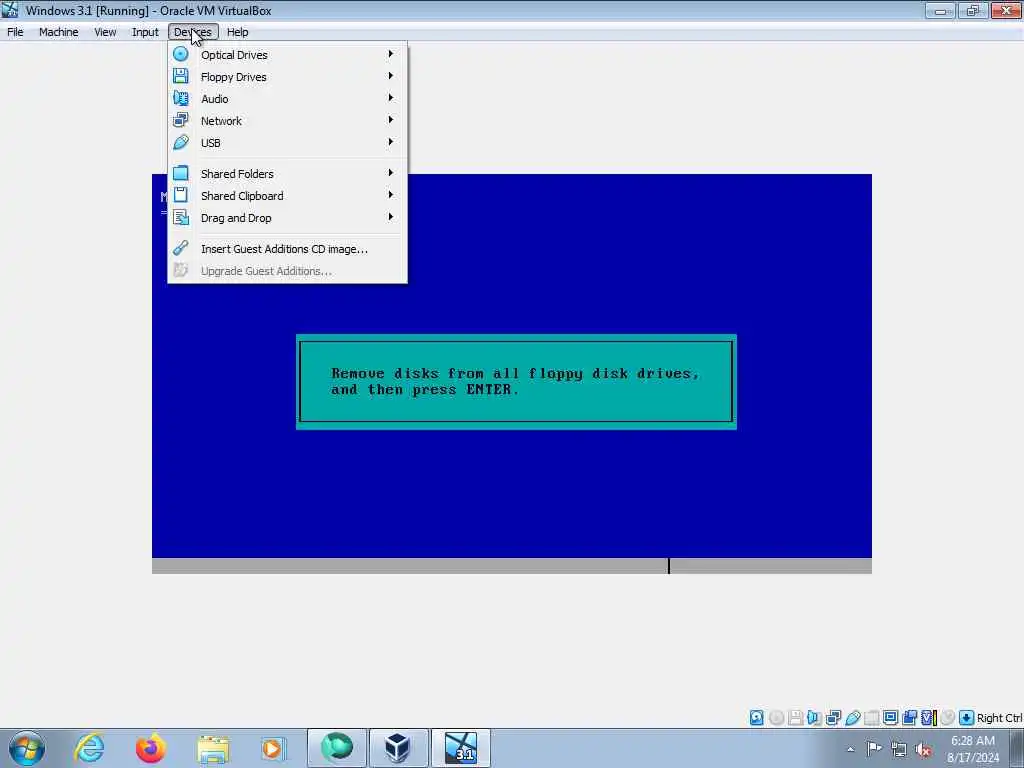The height and width of the screenshot is (768, 1024).
Task: Close the Devices menu via its header
Action: (x=193, y=32)
